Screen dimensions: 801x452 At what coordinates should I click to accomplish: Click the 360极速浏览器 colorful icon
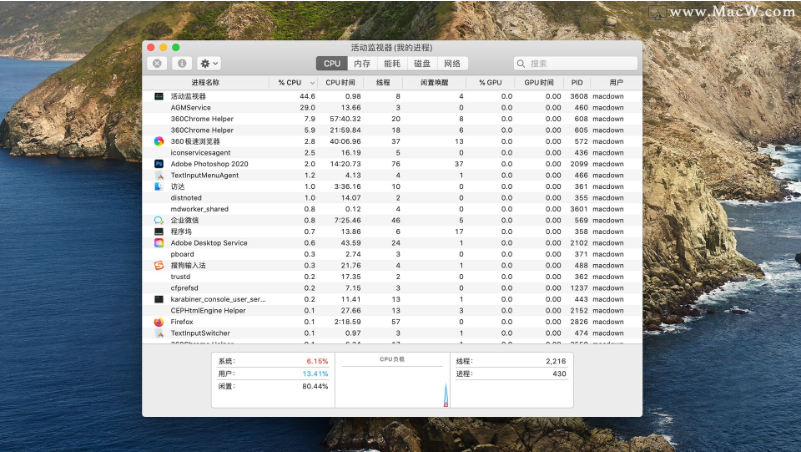pos(159,141)
